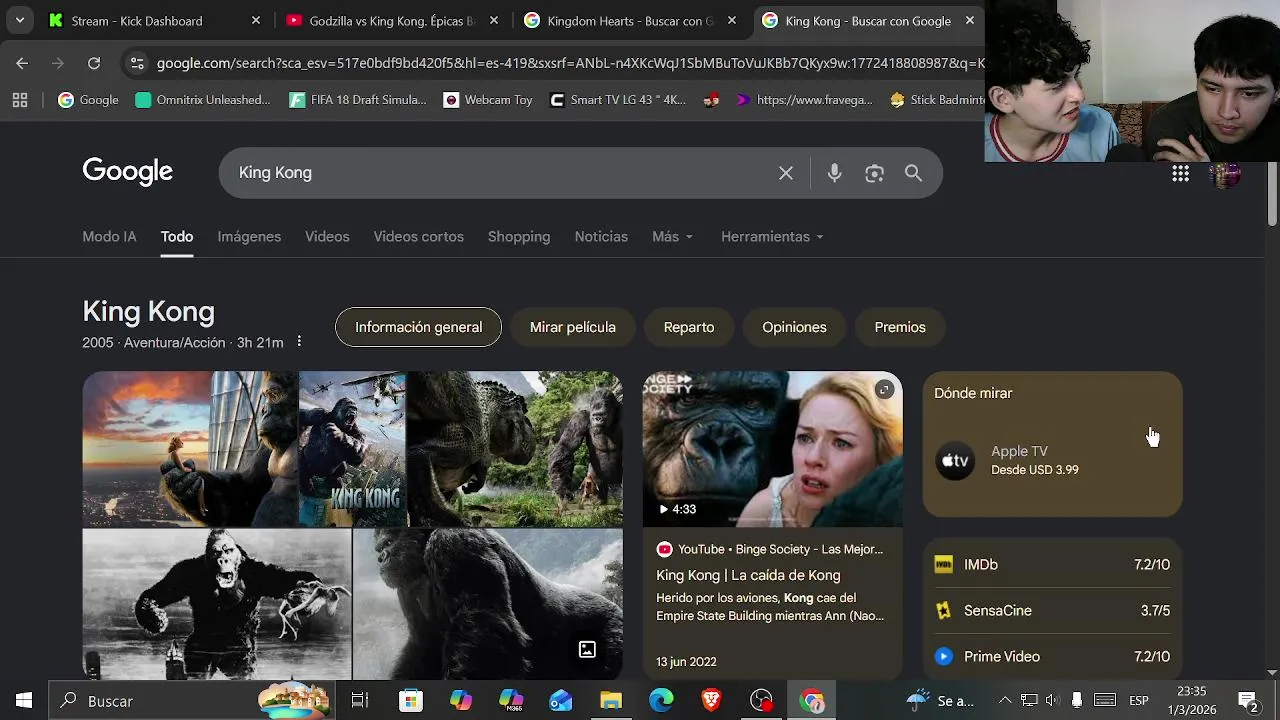The height and width of the screenshot is (720, 1280).
Task: Select the Mirar película chip
Action: click(572, 327)
